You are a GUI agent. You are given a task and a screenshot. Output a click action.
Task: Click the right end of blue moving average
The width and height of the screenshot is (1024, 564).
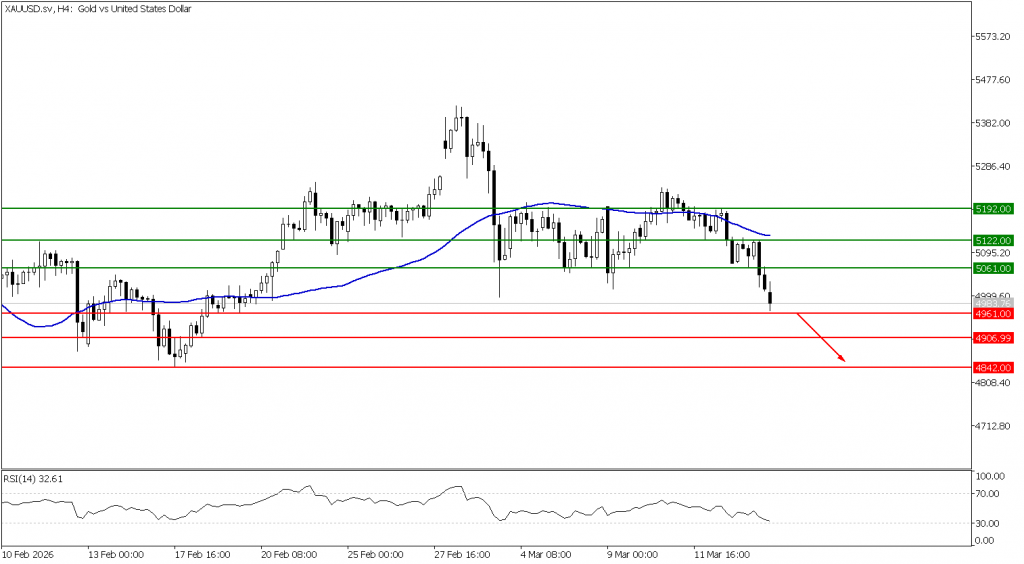click(x=767, y=235)
